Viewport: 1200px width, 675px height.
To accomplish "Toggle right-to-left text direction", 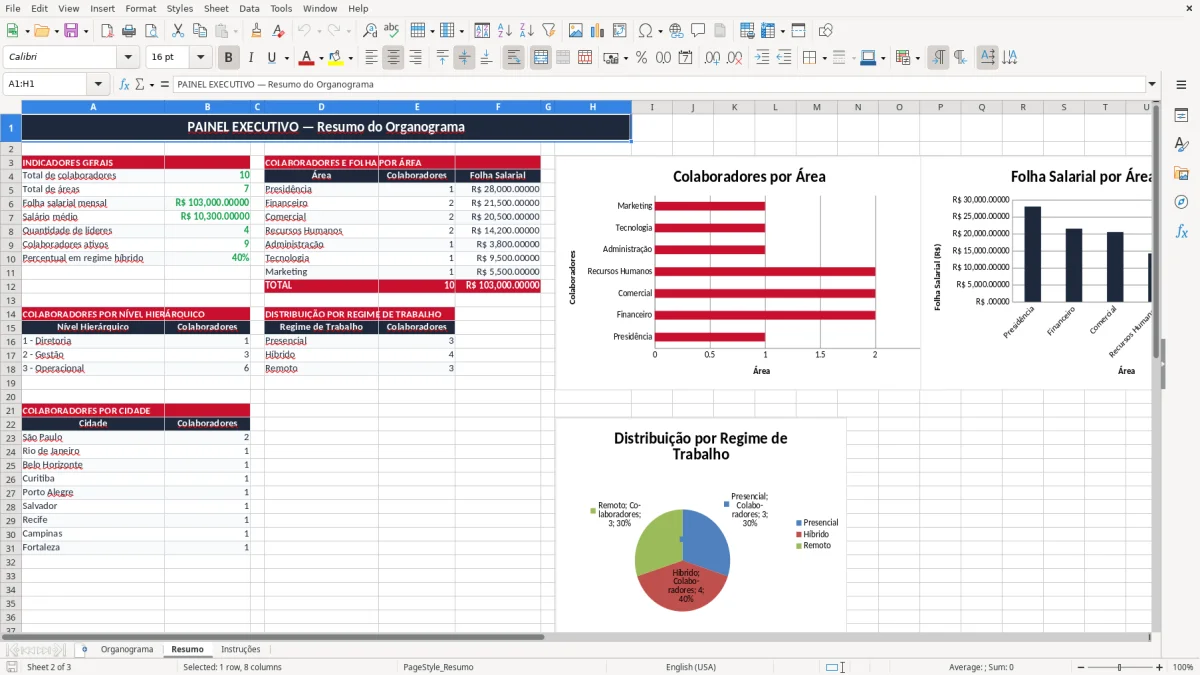I will [x=960, y=58].
